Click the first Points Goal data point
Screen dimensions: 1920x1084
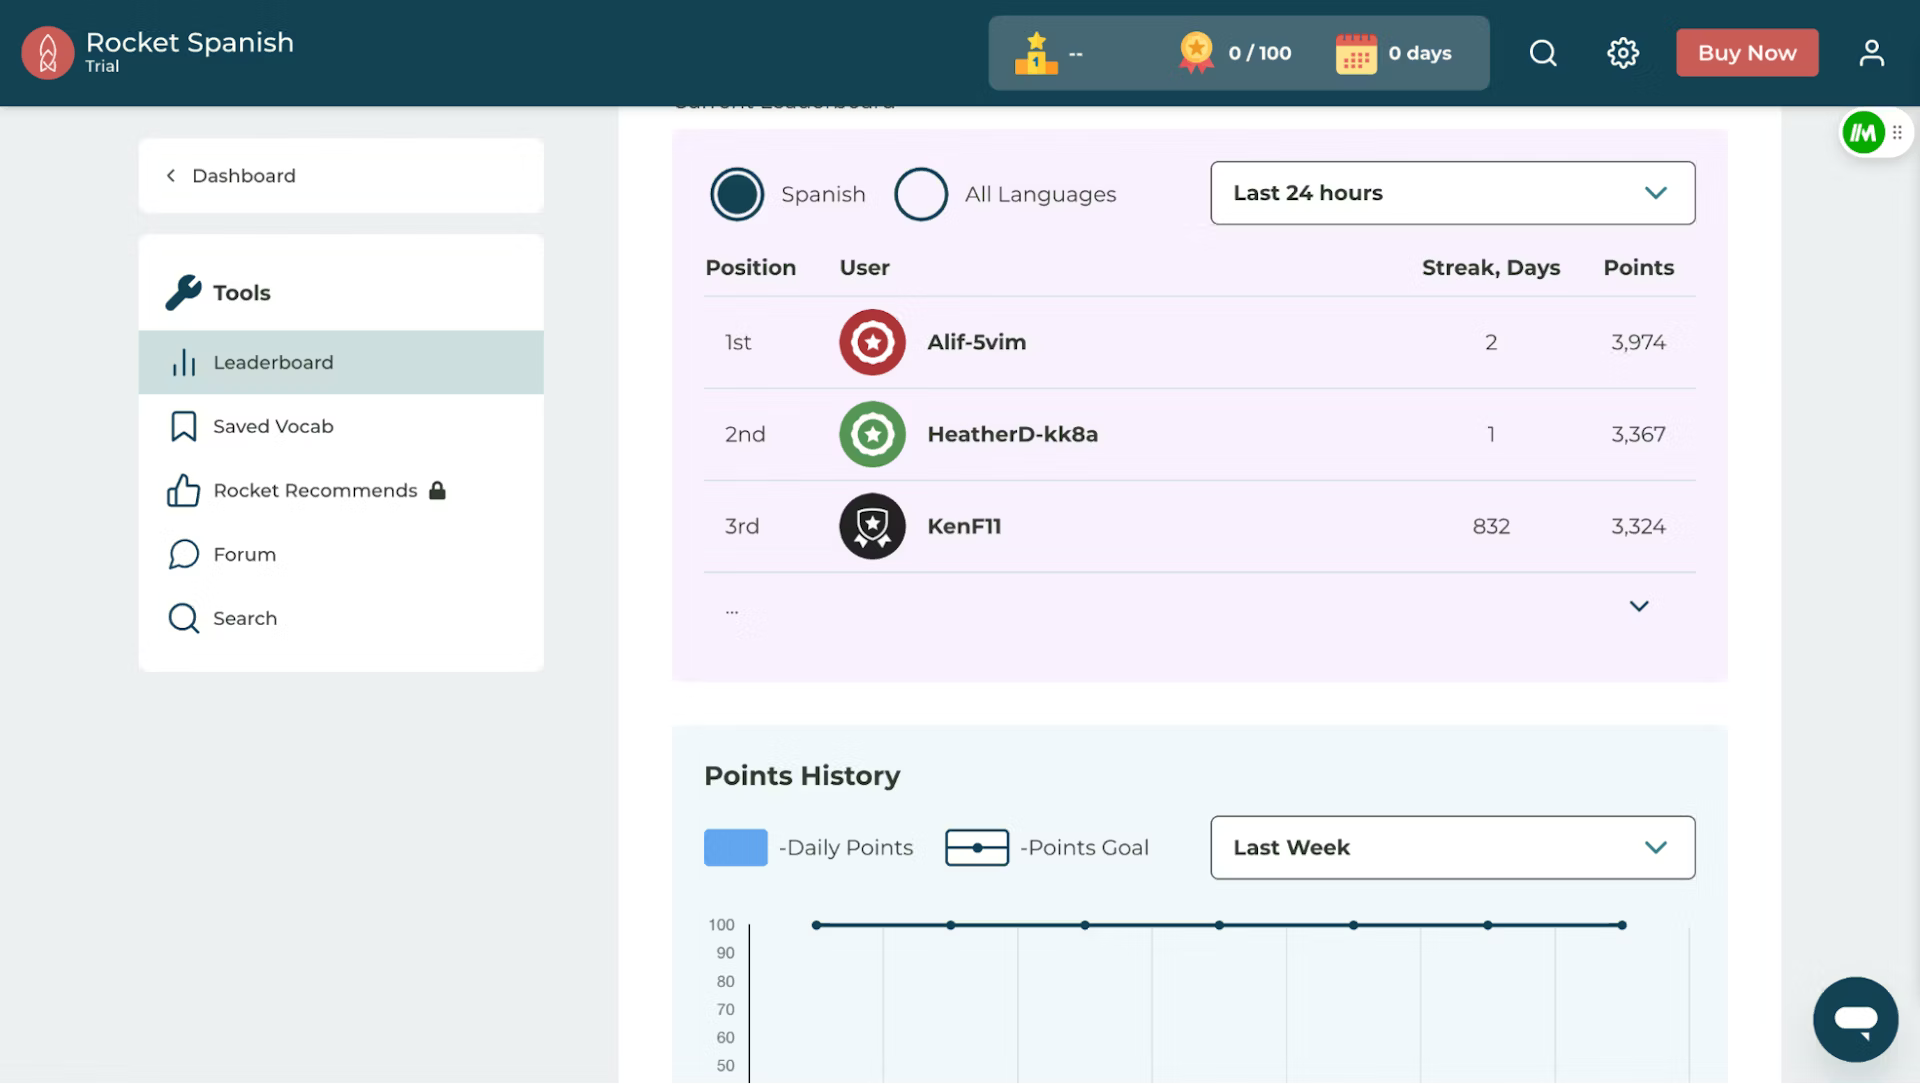coord(816,925)
